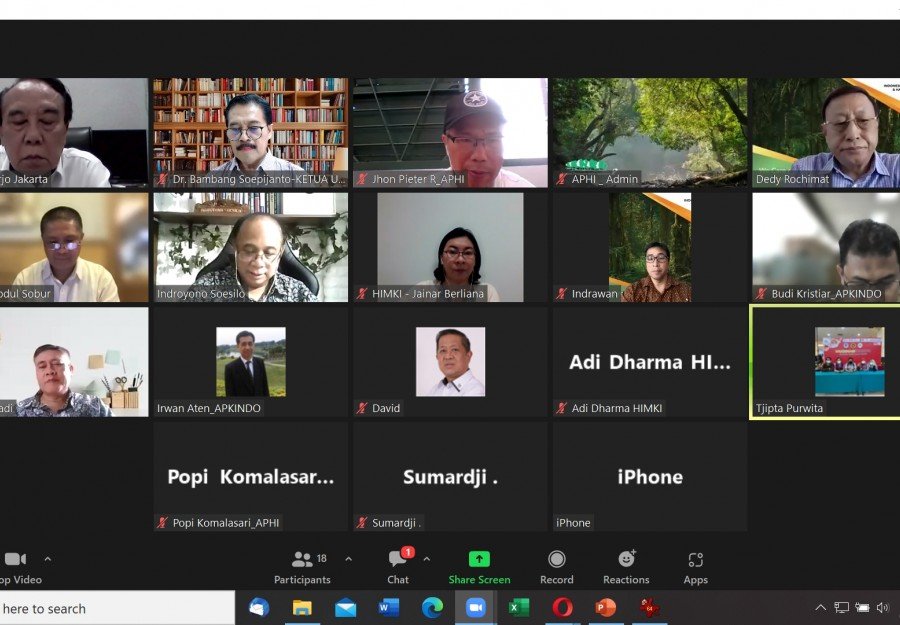This screenshot has width=900, height=625.
Task: Expand the chevron next to Participants
Action: pyautogui.click(x=348, y=559)
